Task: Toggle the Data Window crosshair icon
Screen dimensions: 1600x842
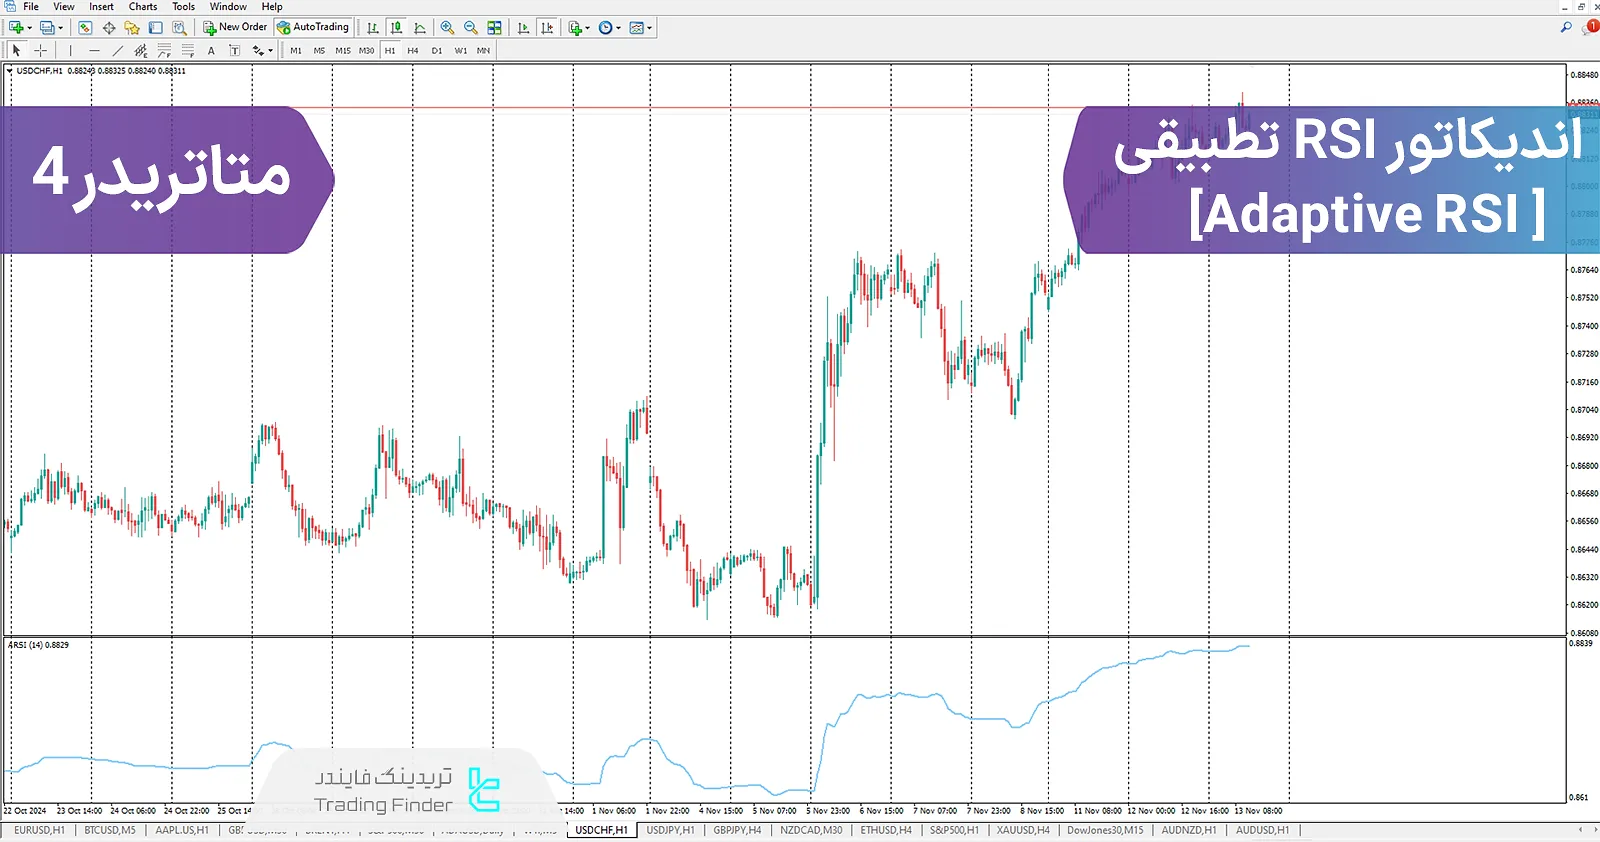Action: click(109, 28)
